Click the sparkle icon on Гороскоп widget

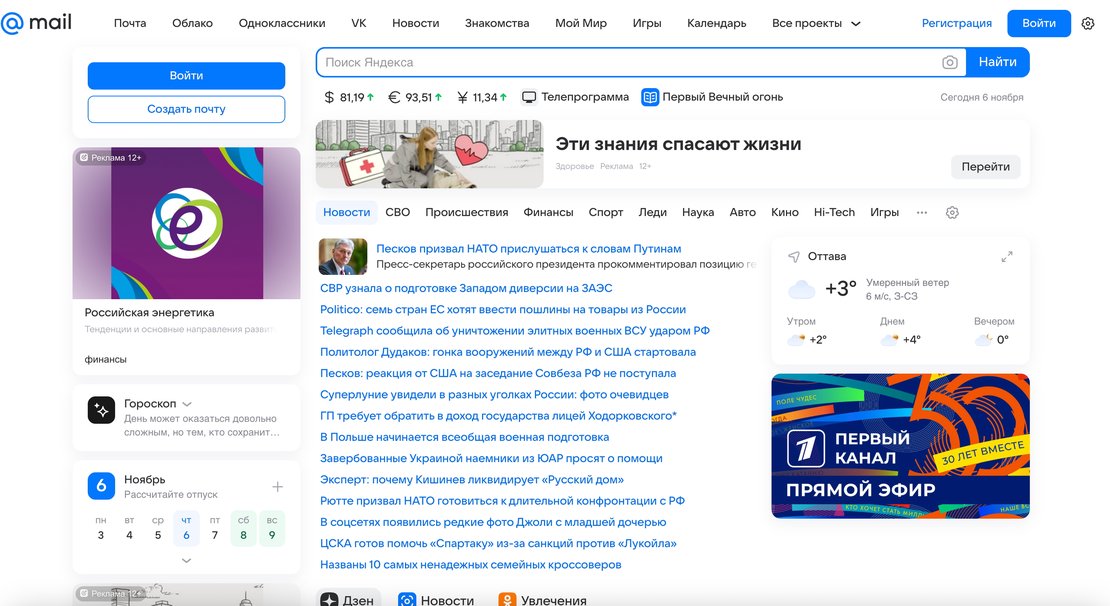coord(101,409)
